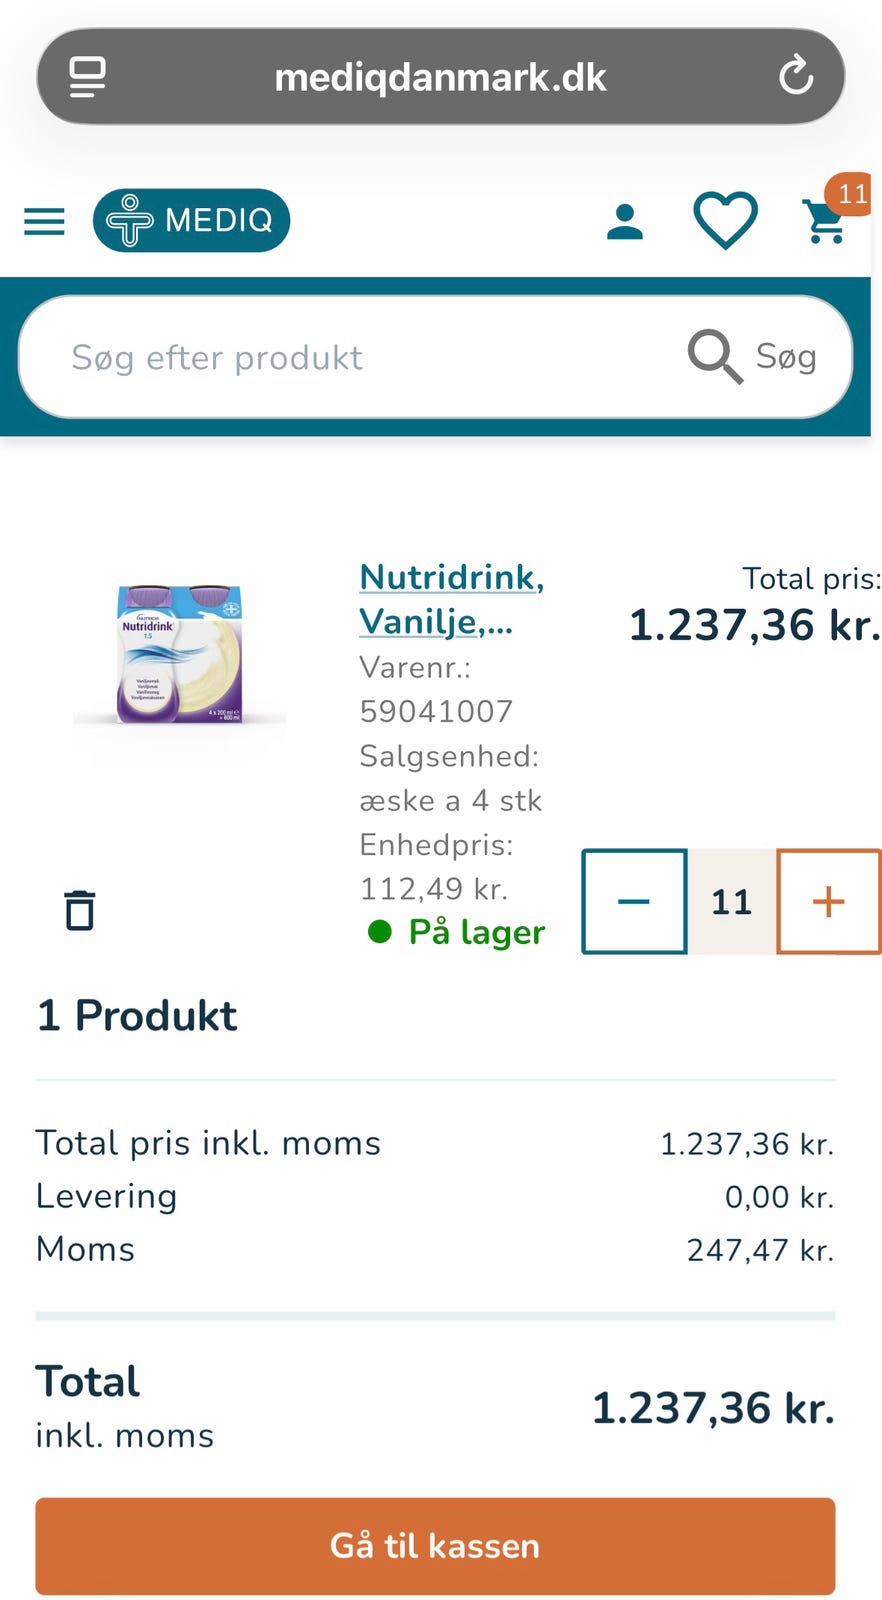Screen dimensions: 882x1600
Task: Open the hamburger navigation menu
Action: pyautogui.click(x=44, y=221)
